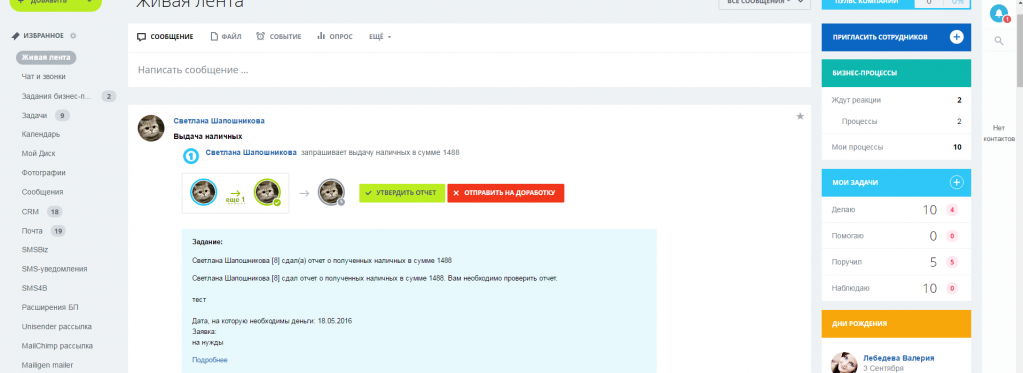This screenshot has width=1023, height=373.
Task: Open Лебедева Валерия profile link
Action: click(898, 358)
